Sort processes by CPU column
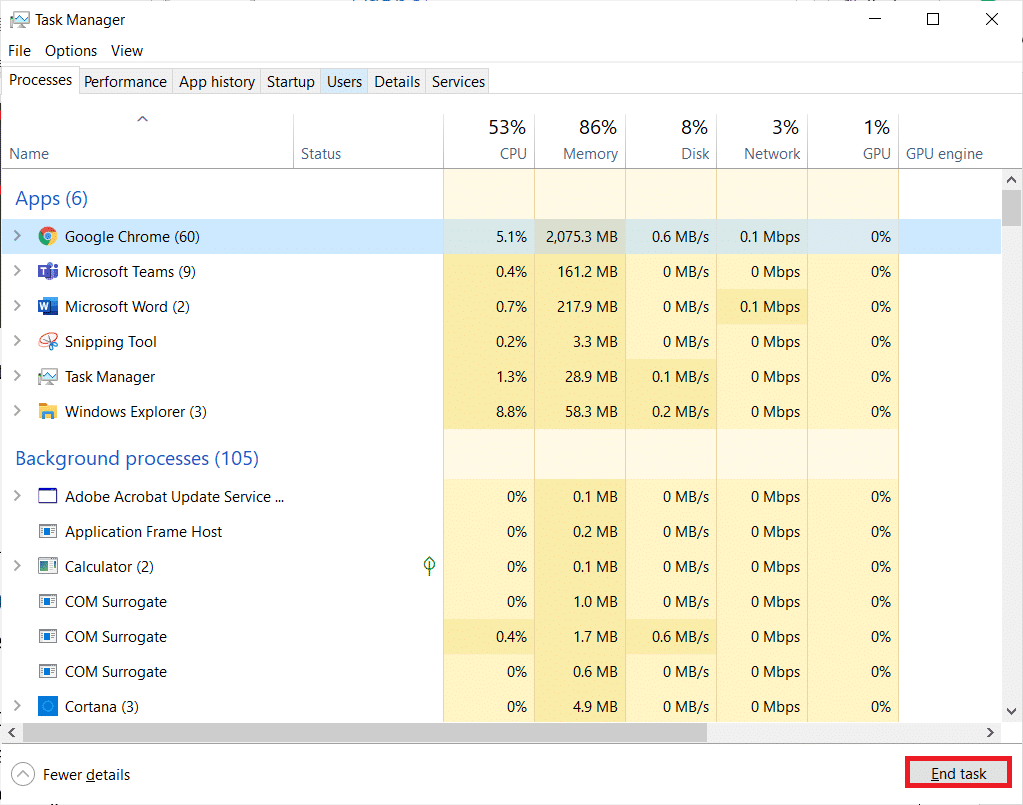Image resolution: width=1023 pixels, height=805 pixels. (489, 142)
